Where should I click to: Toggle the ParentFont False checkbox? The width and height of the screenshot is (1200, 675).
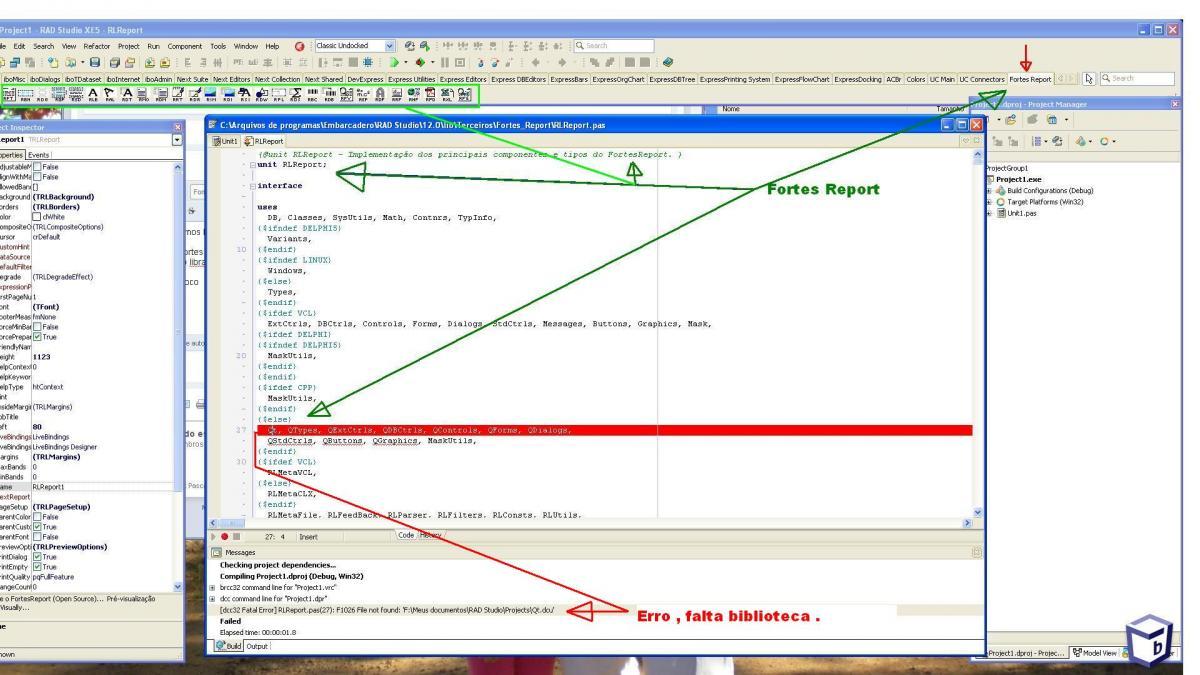(37, 537)
